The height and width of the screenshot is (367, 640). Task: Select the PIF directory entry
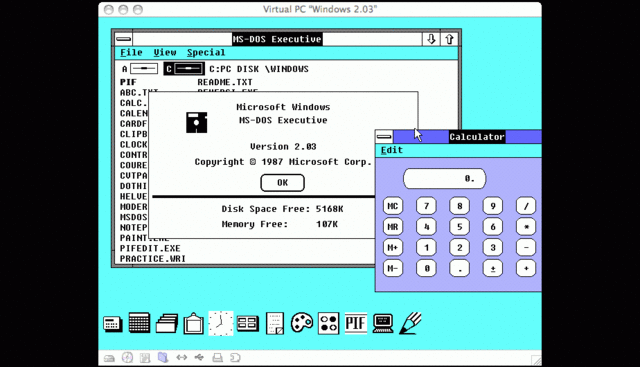[128, 82]
